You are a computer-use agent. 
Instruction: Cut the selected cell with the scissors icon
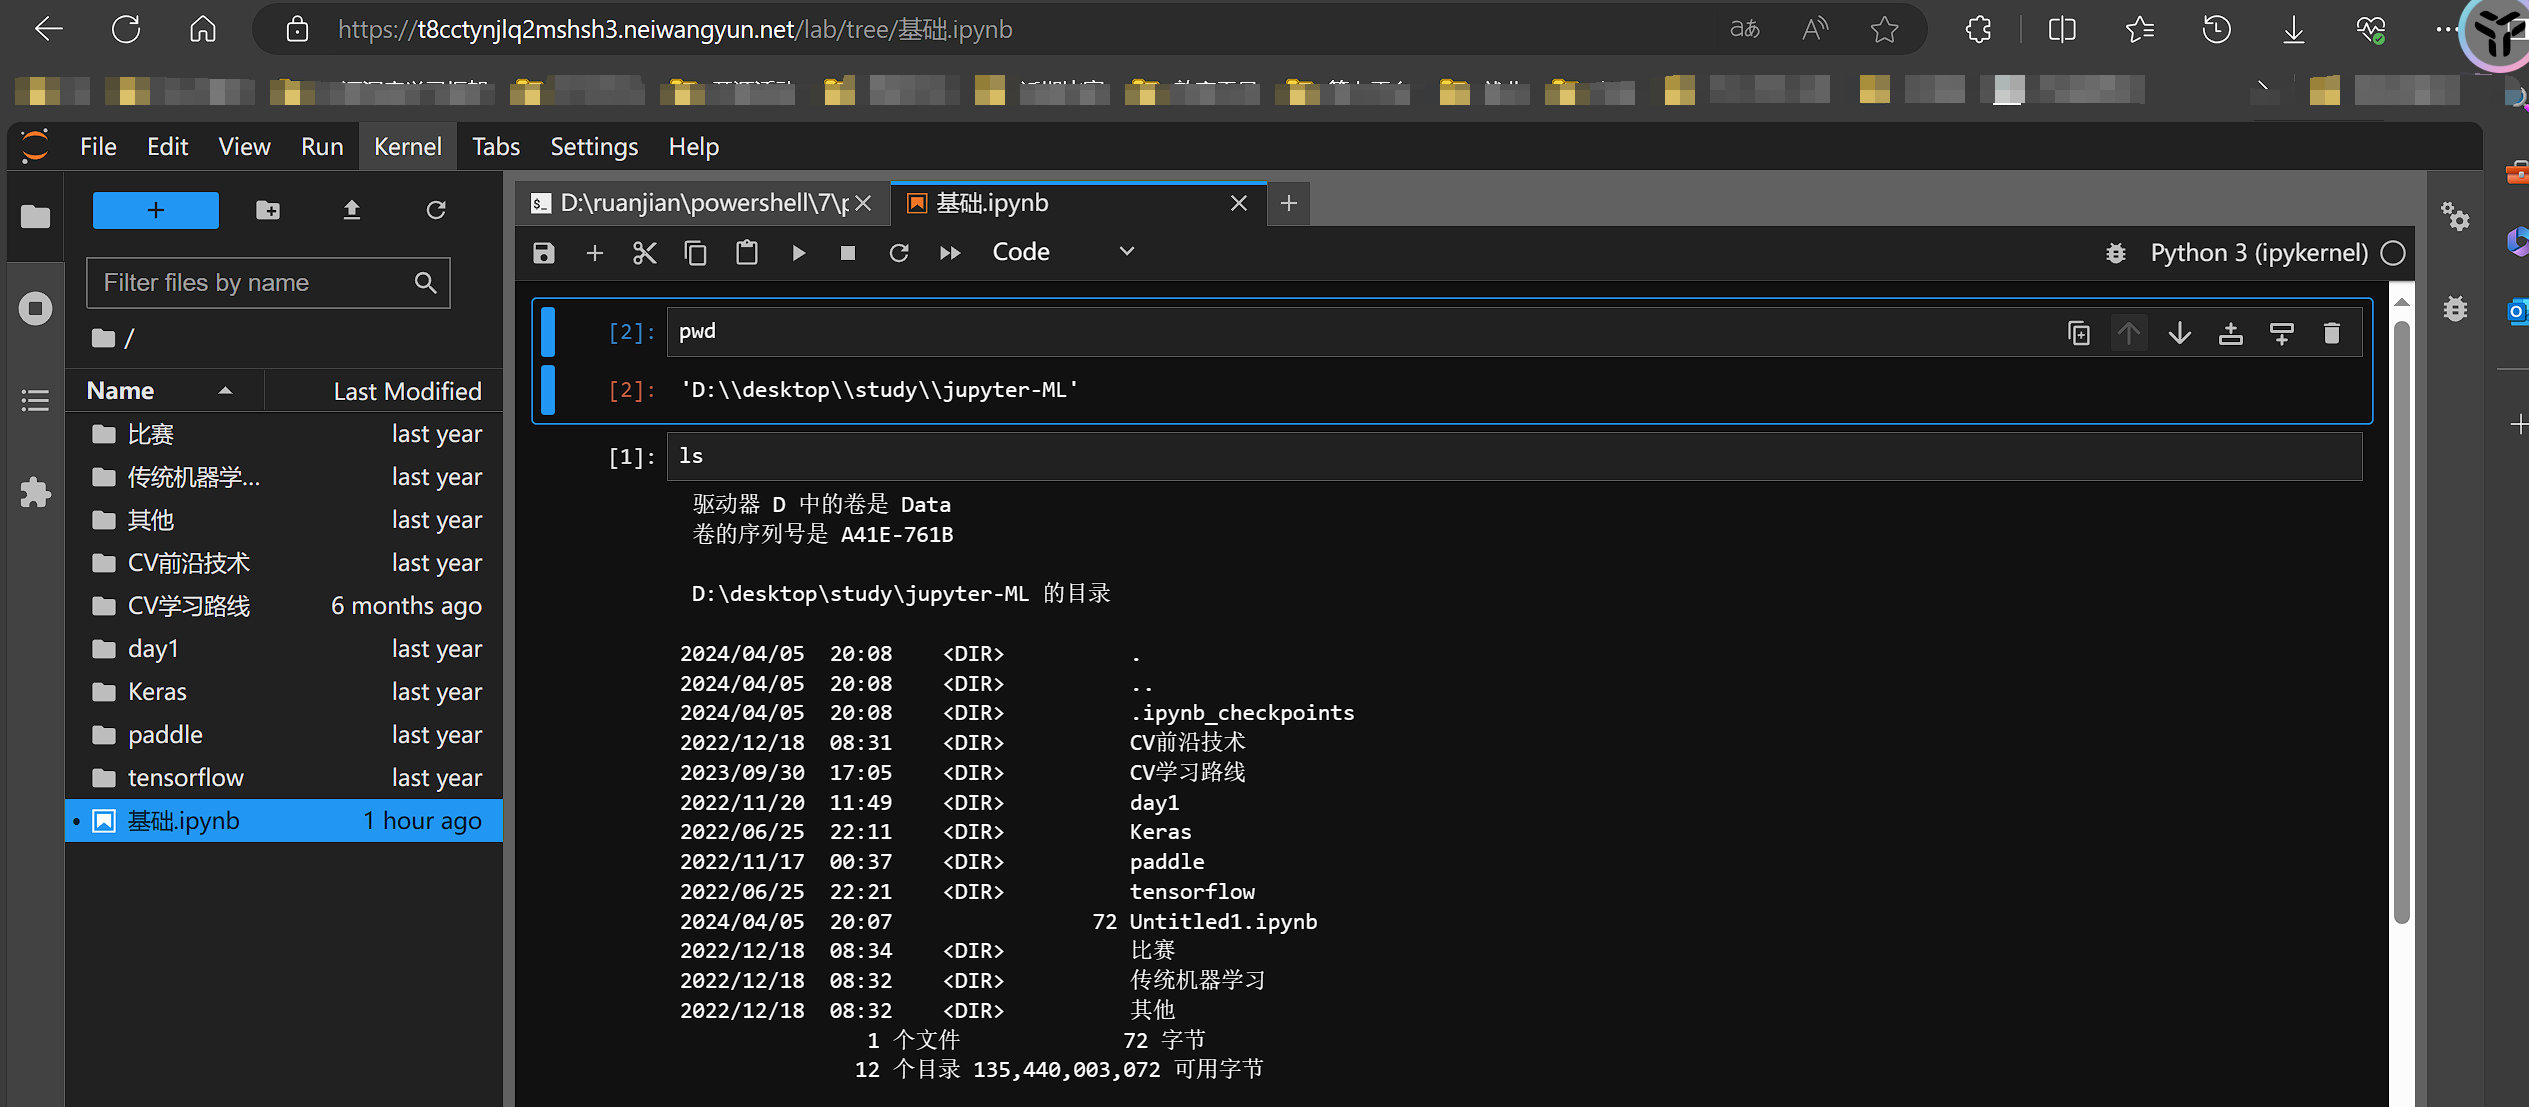pyautogui.click(x=644, y=253)
